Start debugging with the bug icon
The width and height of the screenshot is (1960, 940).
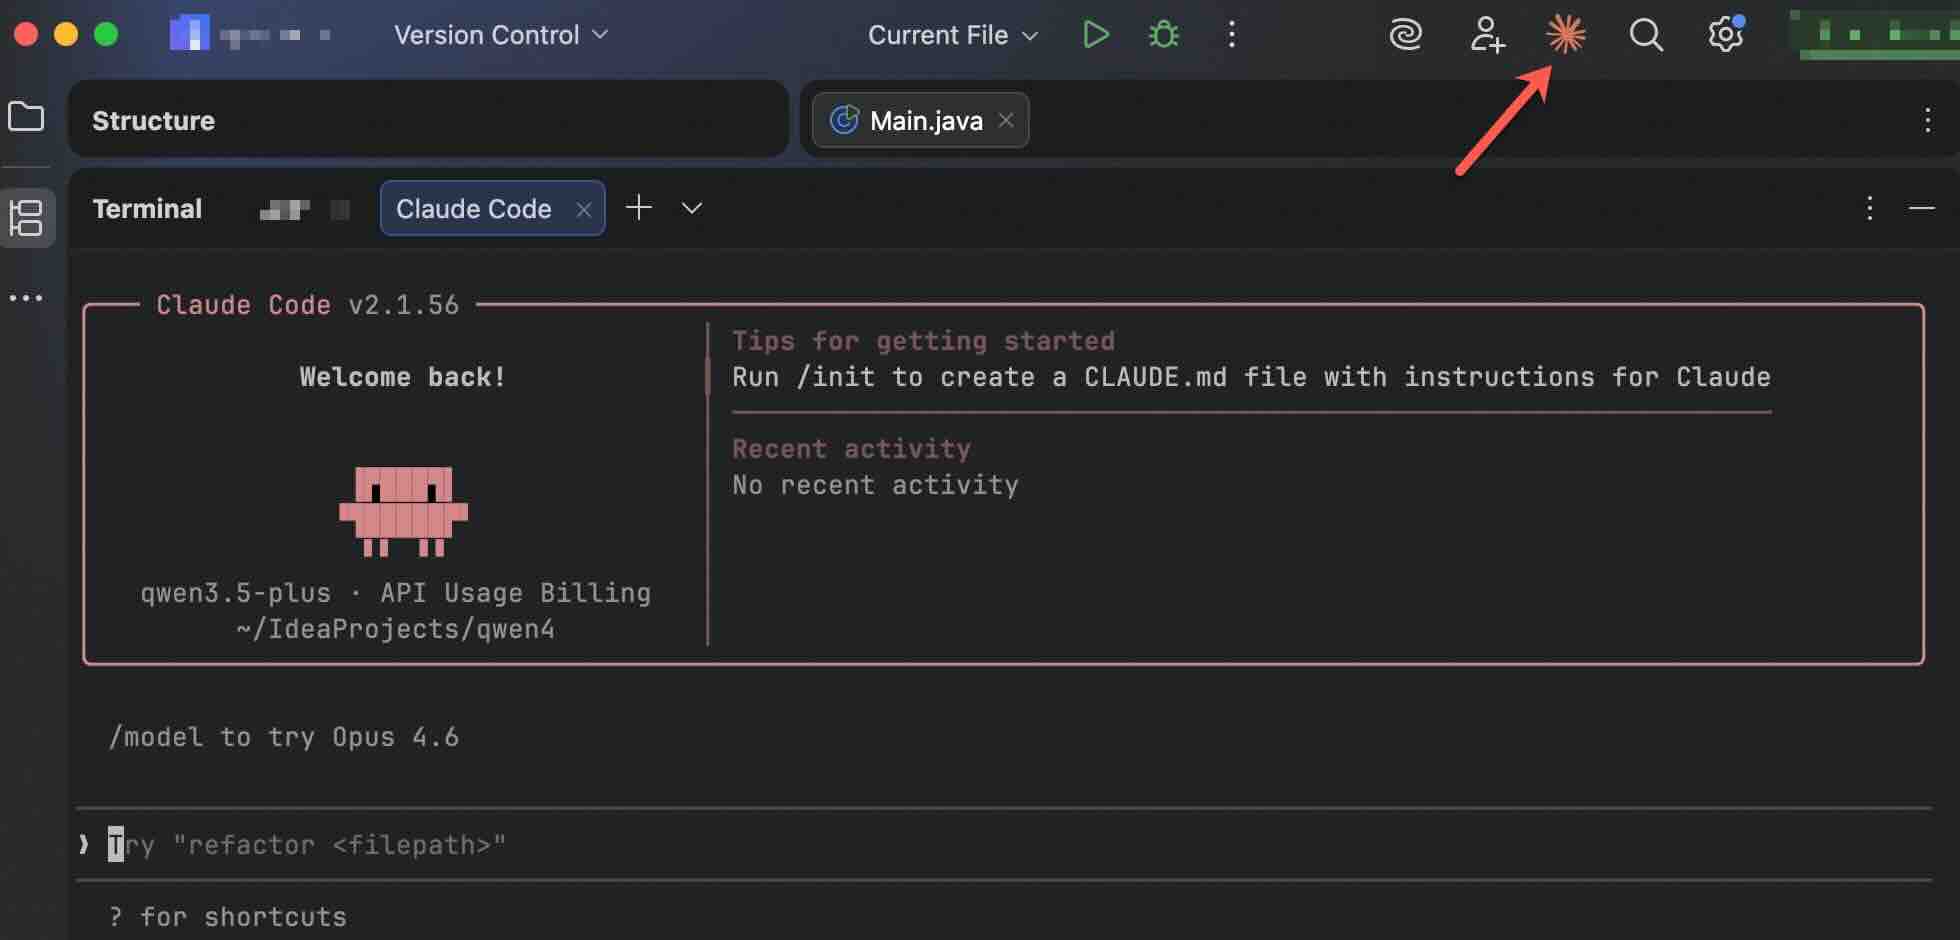[1163, 35]
